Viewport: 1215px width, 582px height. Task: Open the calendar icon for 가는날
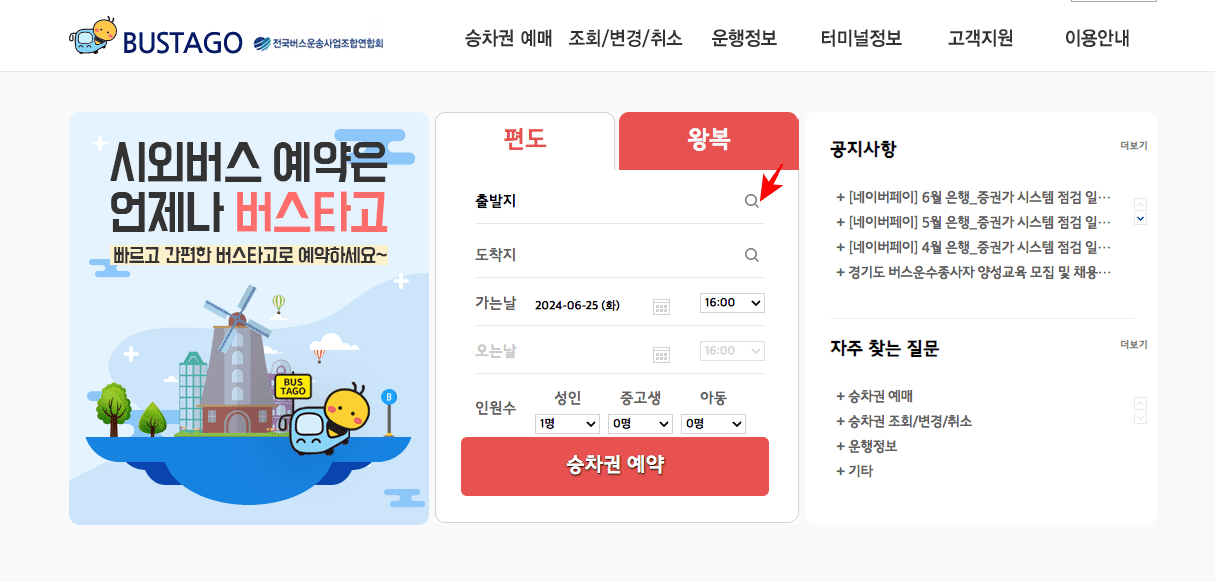pyautogui.click(x=661, y=306)
